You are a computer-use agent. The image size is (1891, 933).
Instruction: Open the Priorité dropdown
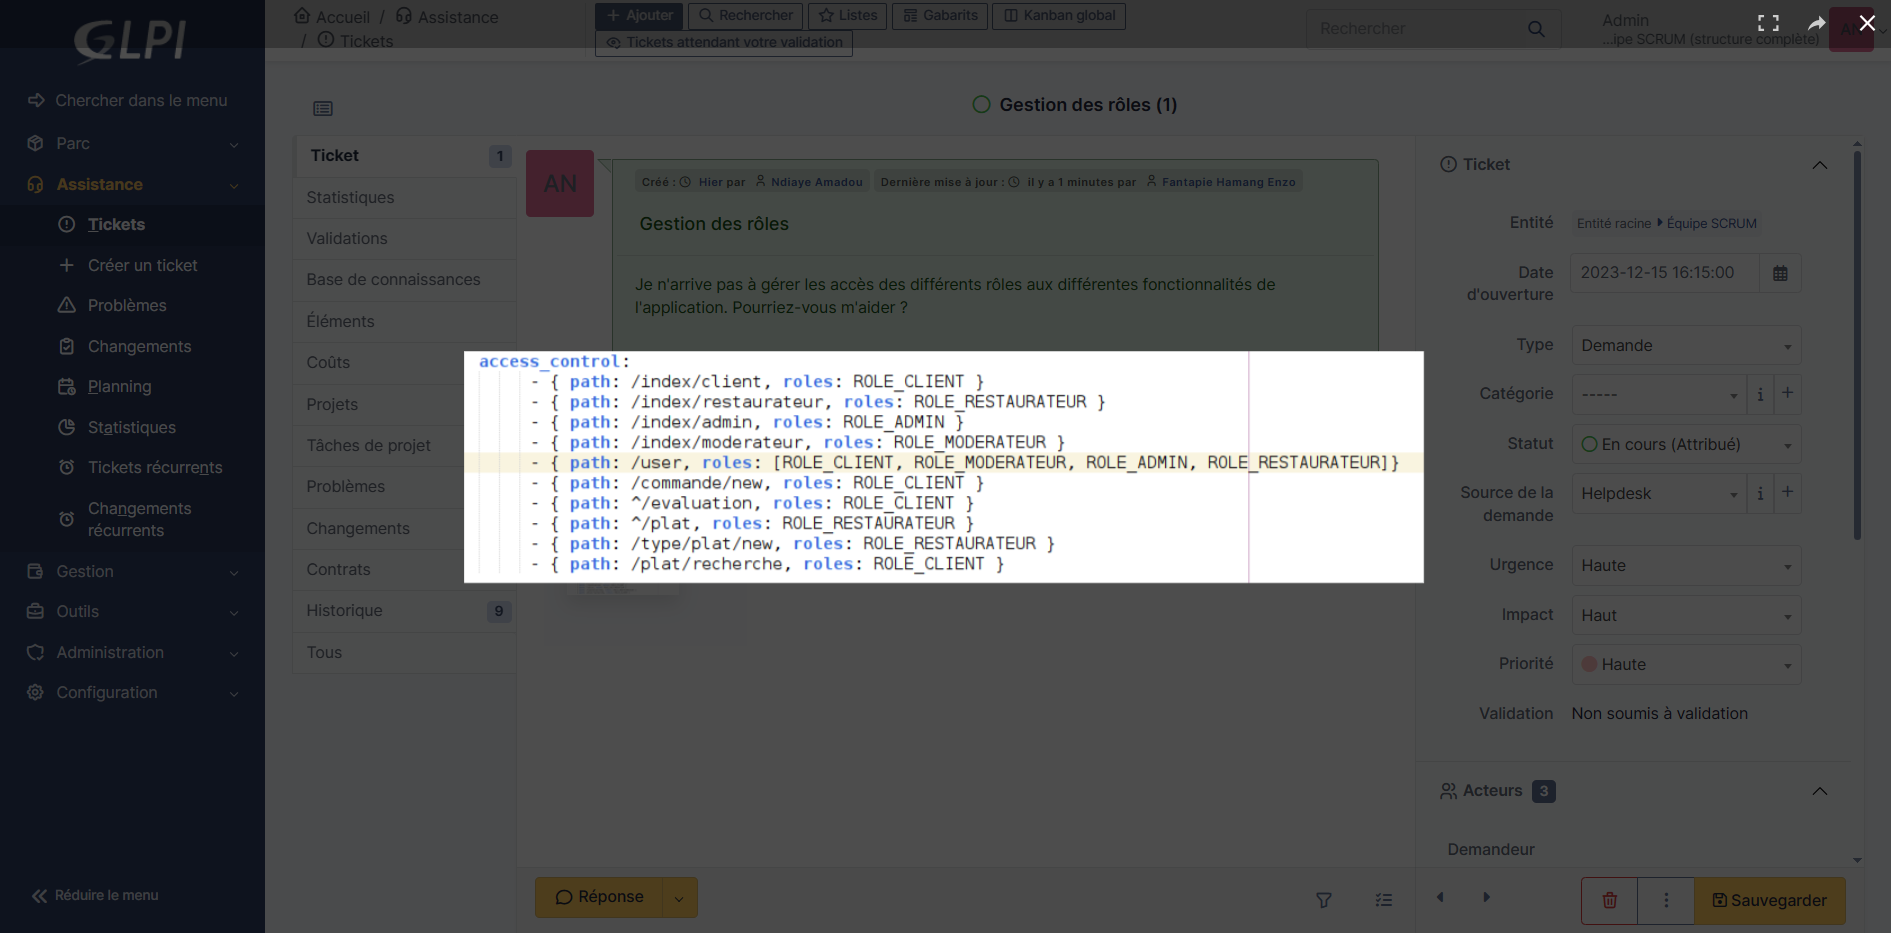click(x=1686, y=665)
